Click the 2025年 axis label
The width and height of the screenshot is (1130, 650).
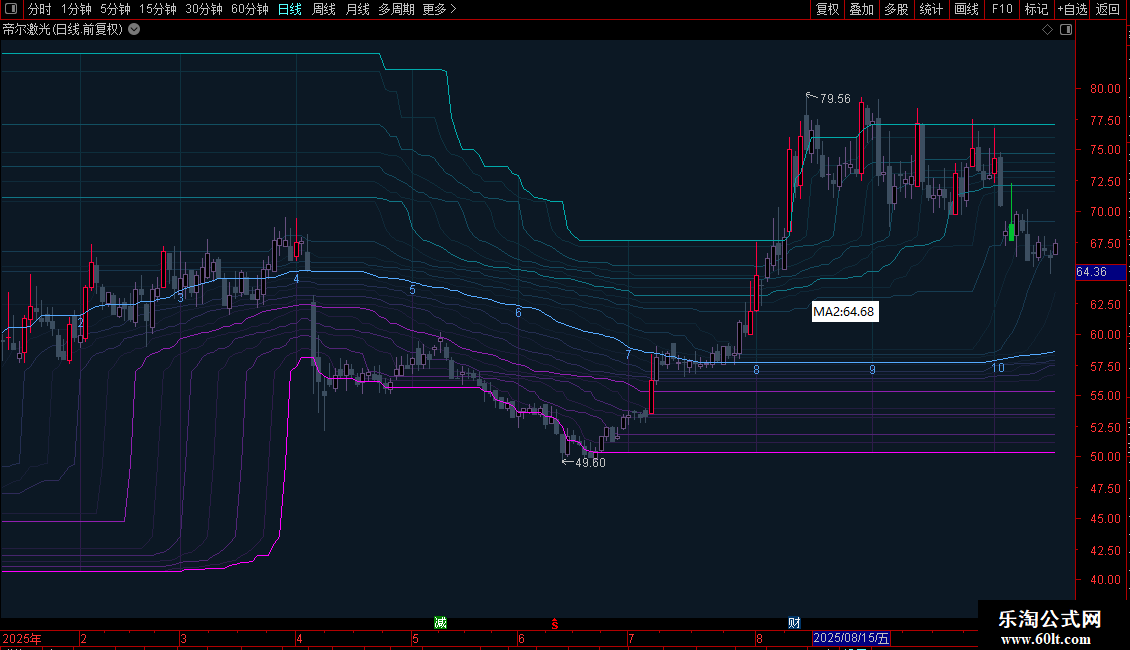pyautogui.click(x=22, y=638)
